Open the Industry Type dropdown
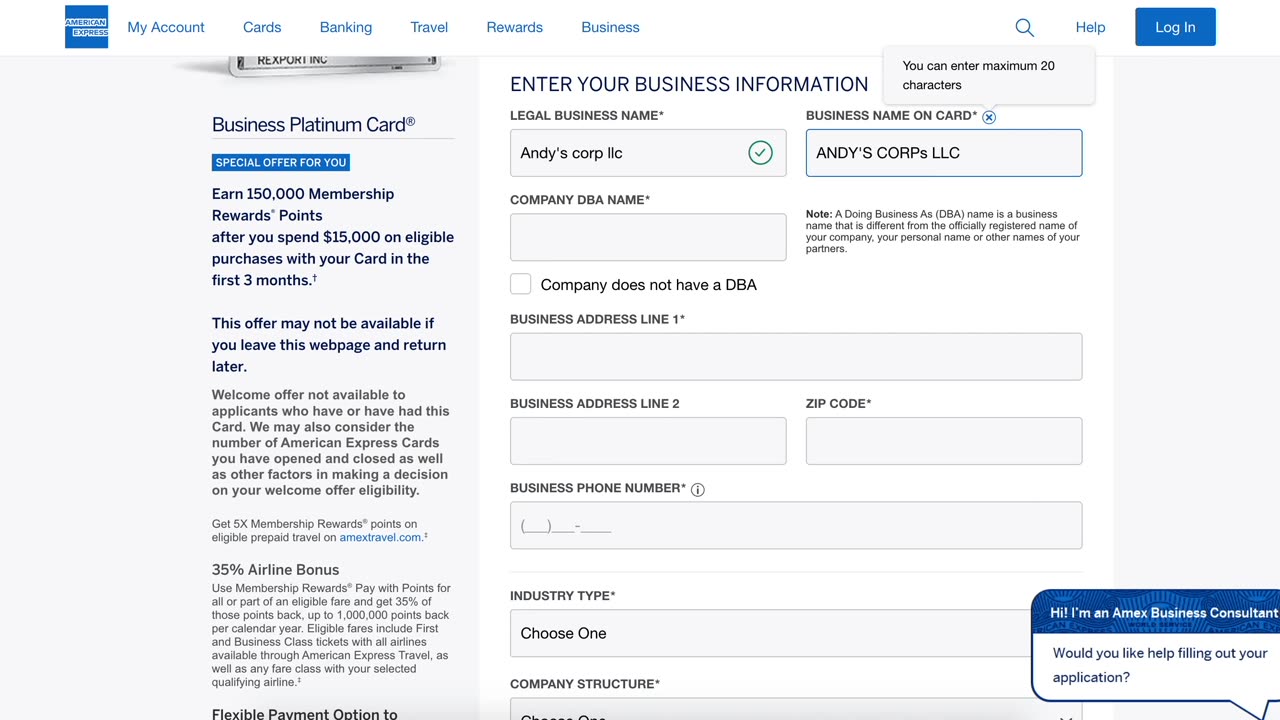The width and height of the screenshot is (1280, 720). tap(796, 633)
